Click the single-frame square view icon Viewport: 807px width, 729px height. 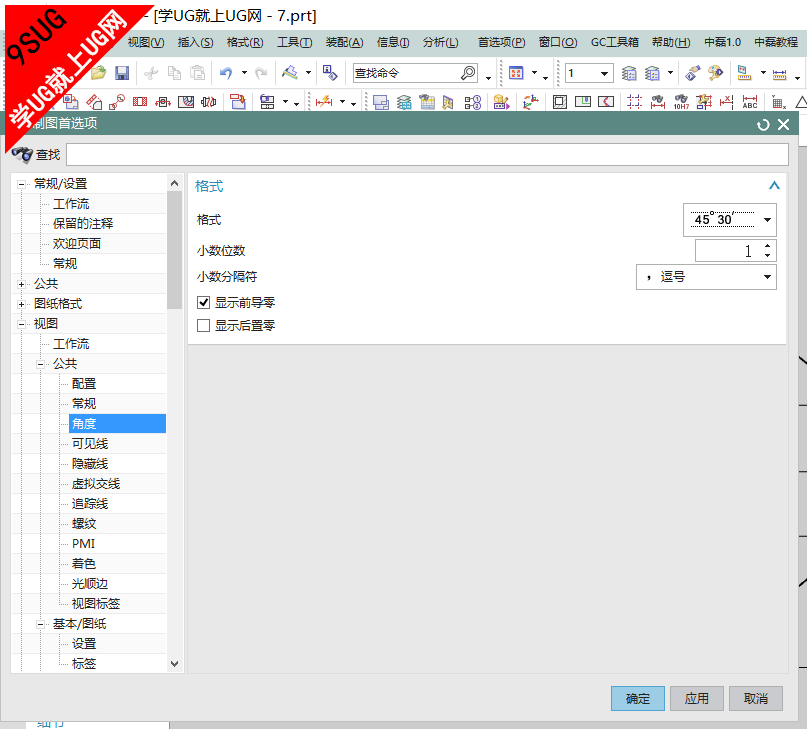[560, 101]
